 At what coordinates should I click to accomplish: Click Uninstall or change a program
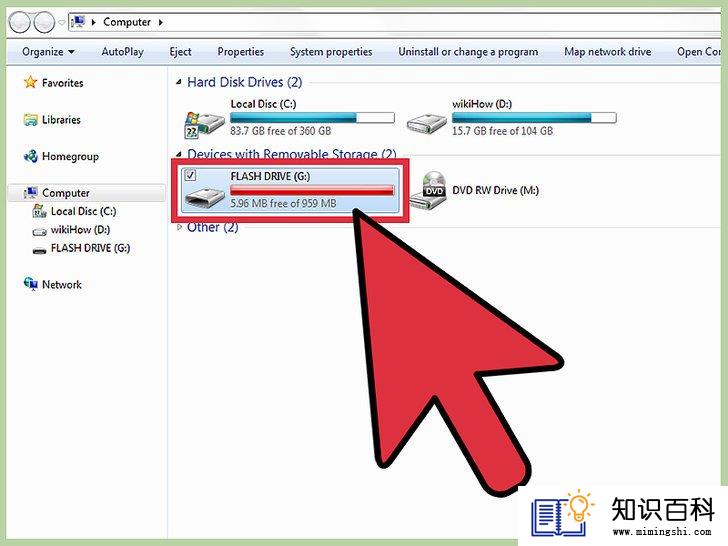(468, 52)
